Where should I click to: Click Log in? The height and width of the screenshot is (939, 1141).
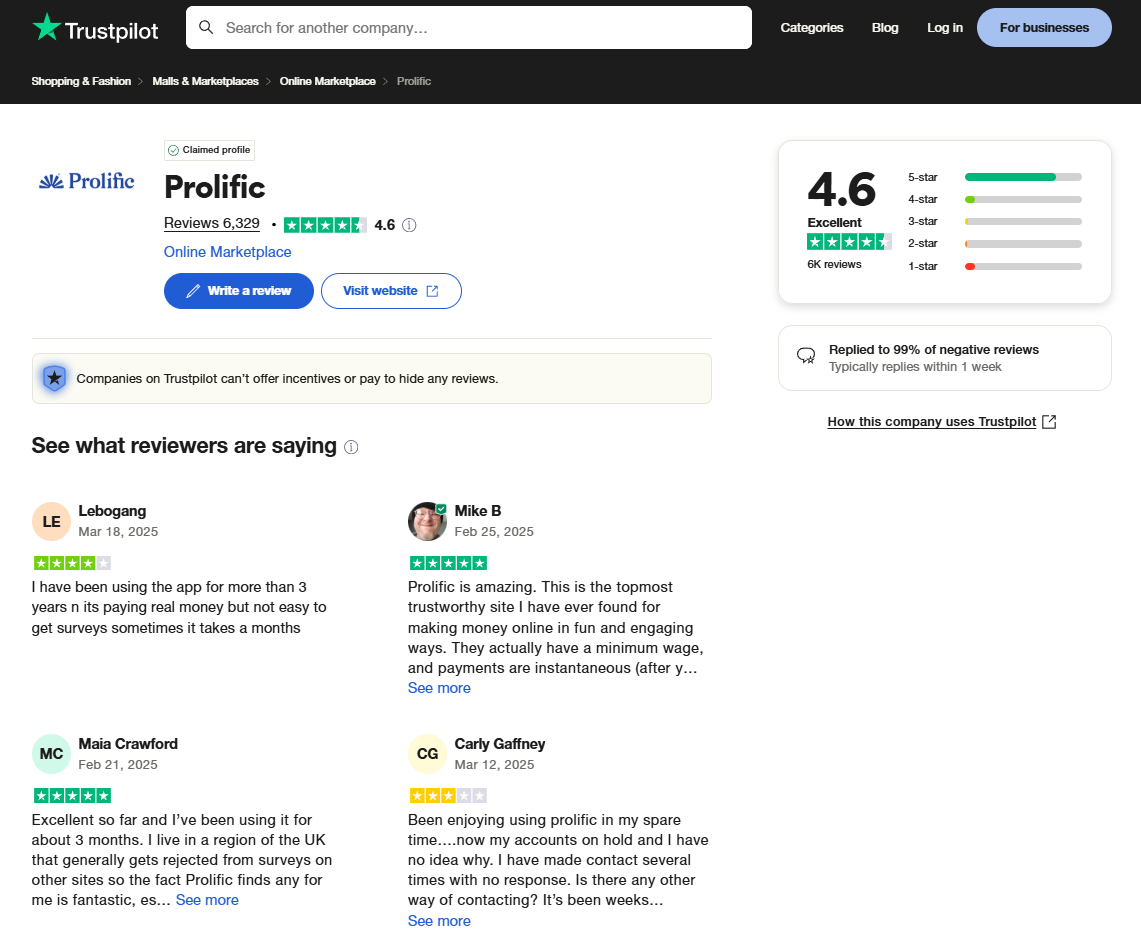(945, 28)
